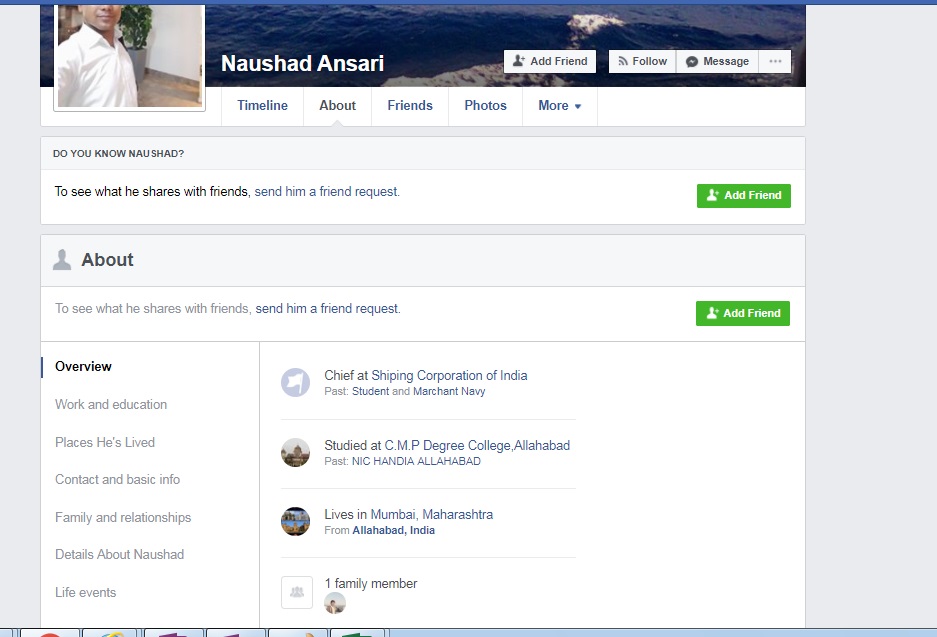Open the Timeline tab
Screen dimensions: 937x637
tap(262, 106)
